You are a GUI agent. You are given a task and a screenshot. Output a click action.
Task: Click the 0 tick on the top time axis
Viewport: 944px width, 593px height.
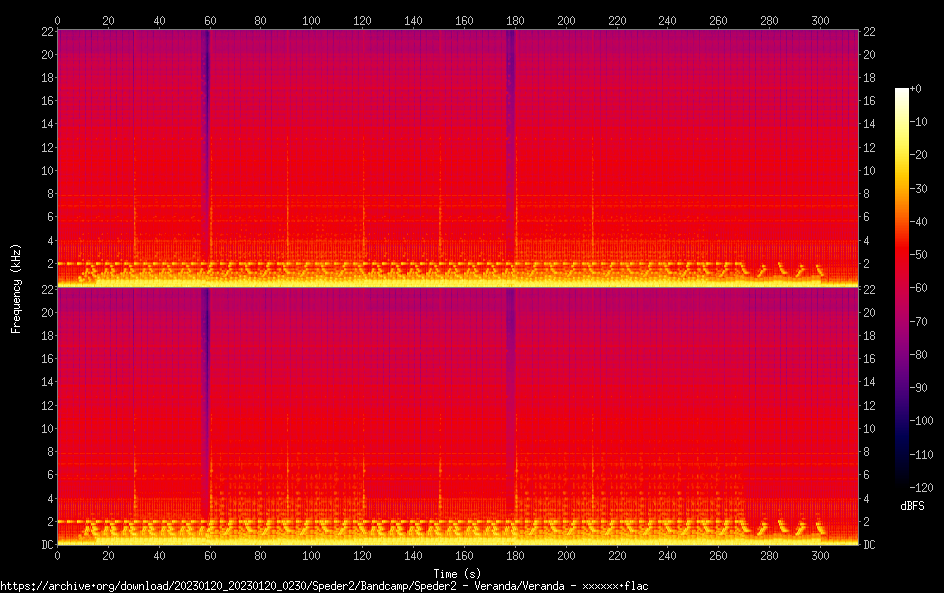click(x=57, y=19)
